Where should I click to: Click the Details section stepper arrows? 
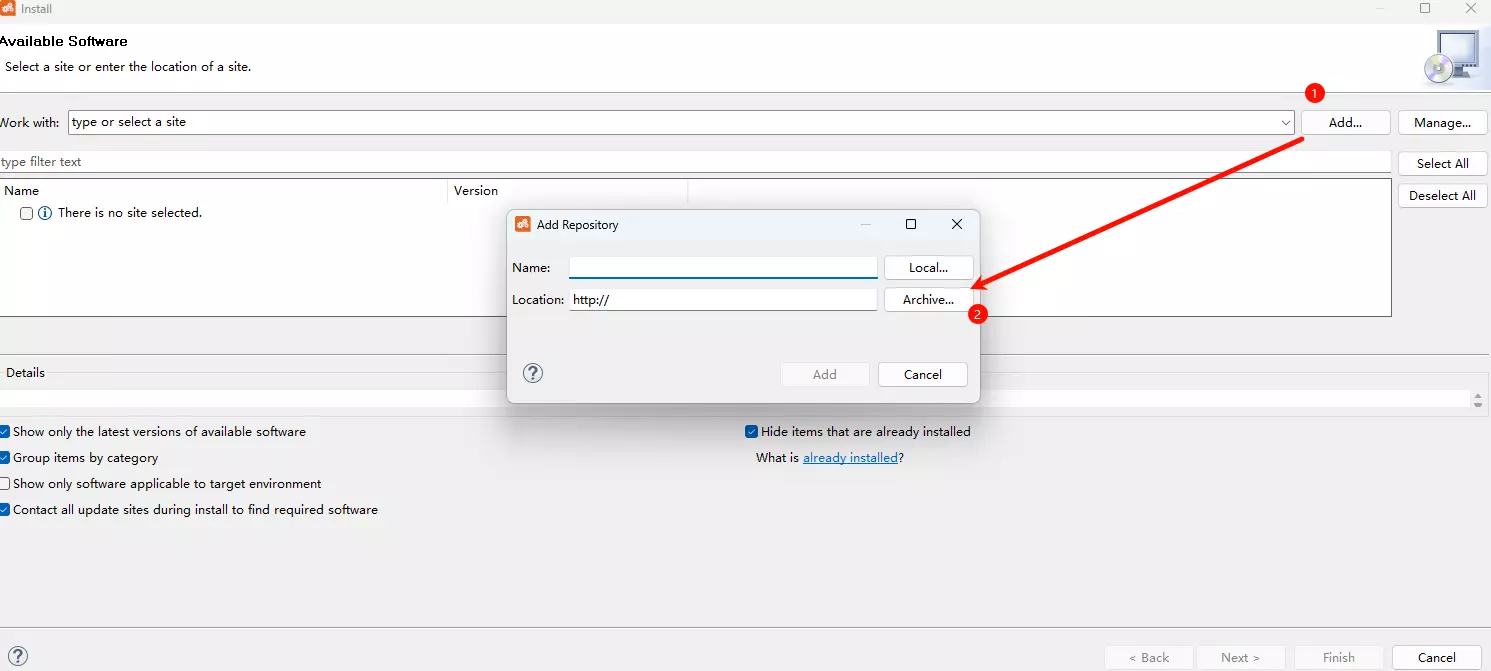pos(1477,400)
